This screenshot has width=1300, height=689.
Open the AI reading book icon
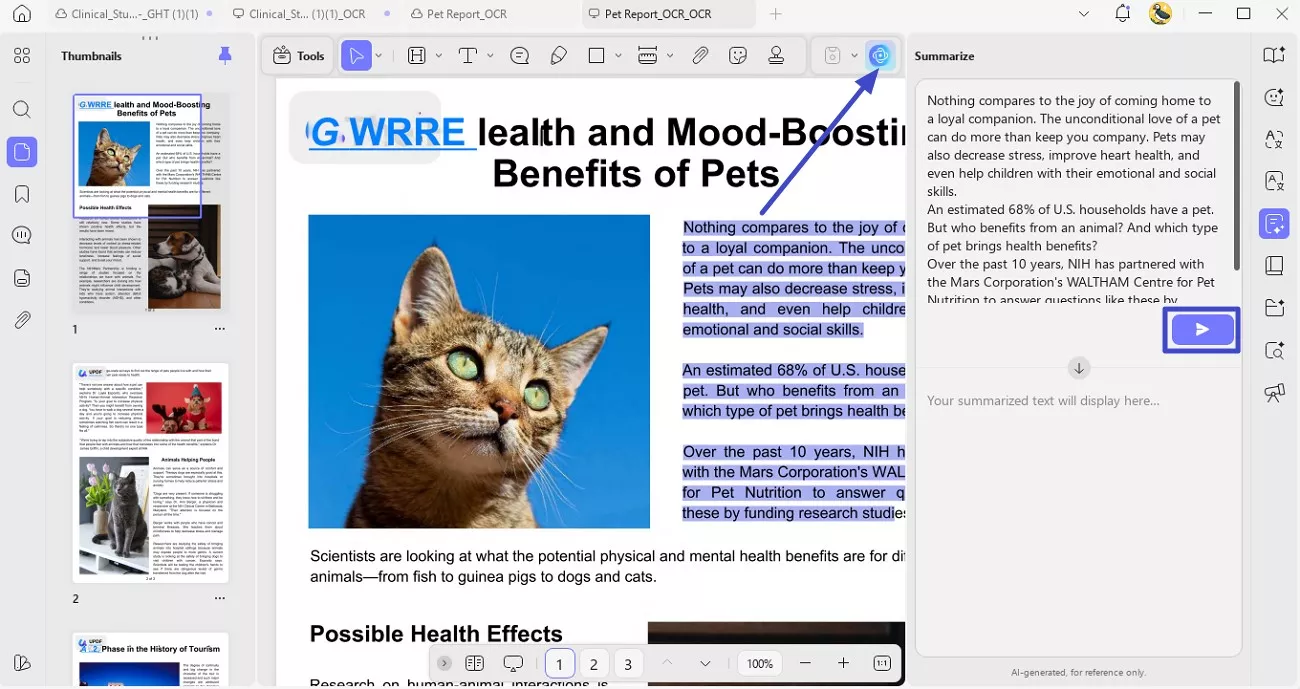pos(1274,56)
